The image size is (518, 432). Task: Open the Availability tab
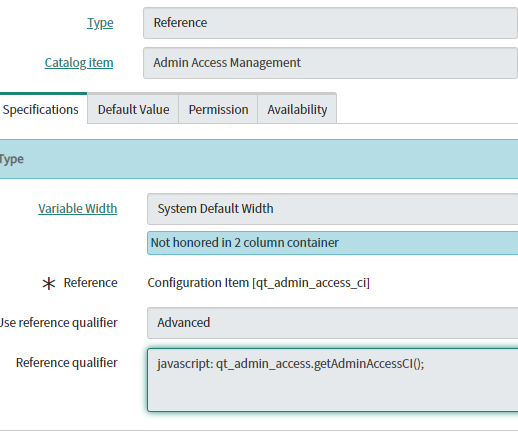(x=297, y=109)
